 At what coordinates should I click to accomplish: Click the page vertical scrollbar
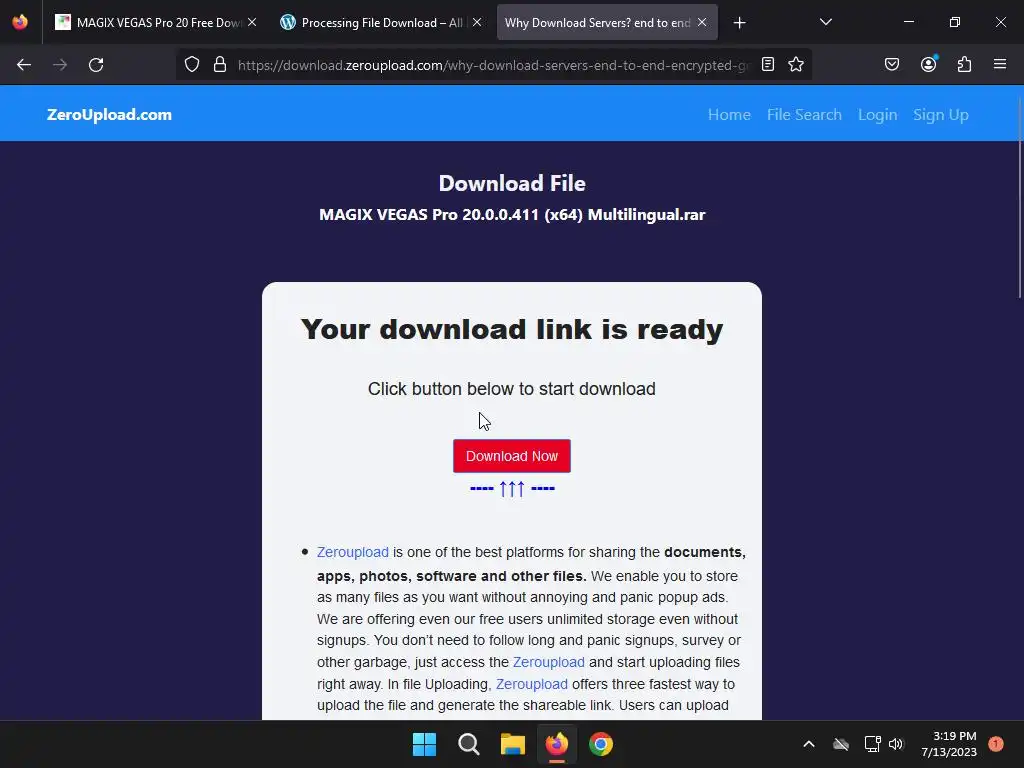coord(1019,196)
